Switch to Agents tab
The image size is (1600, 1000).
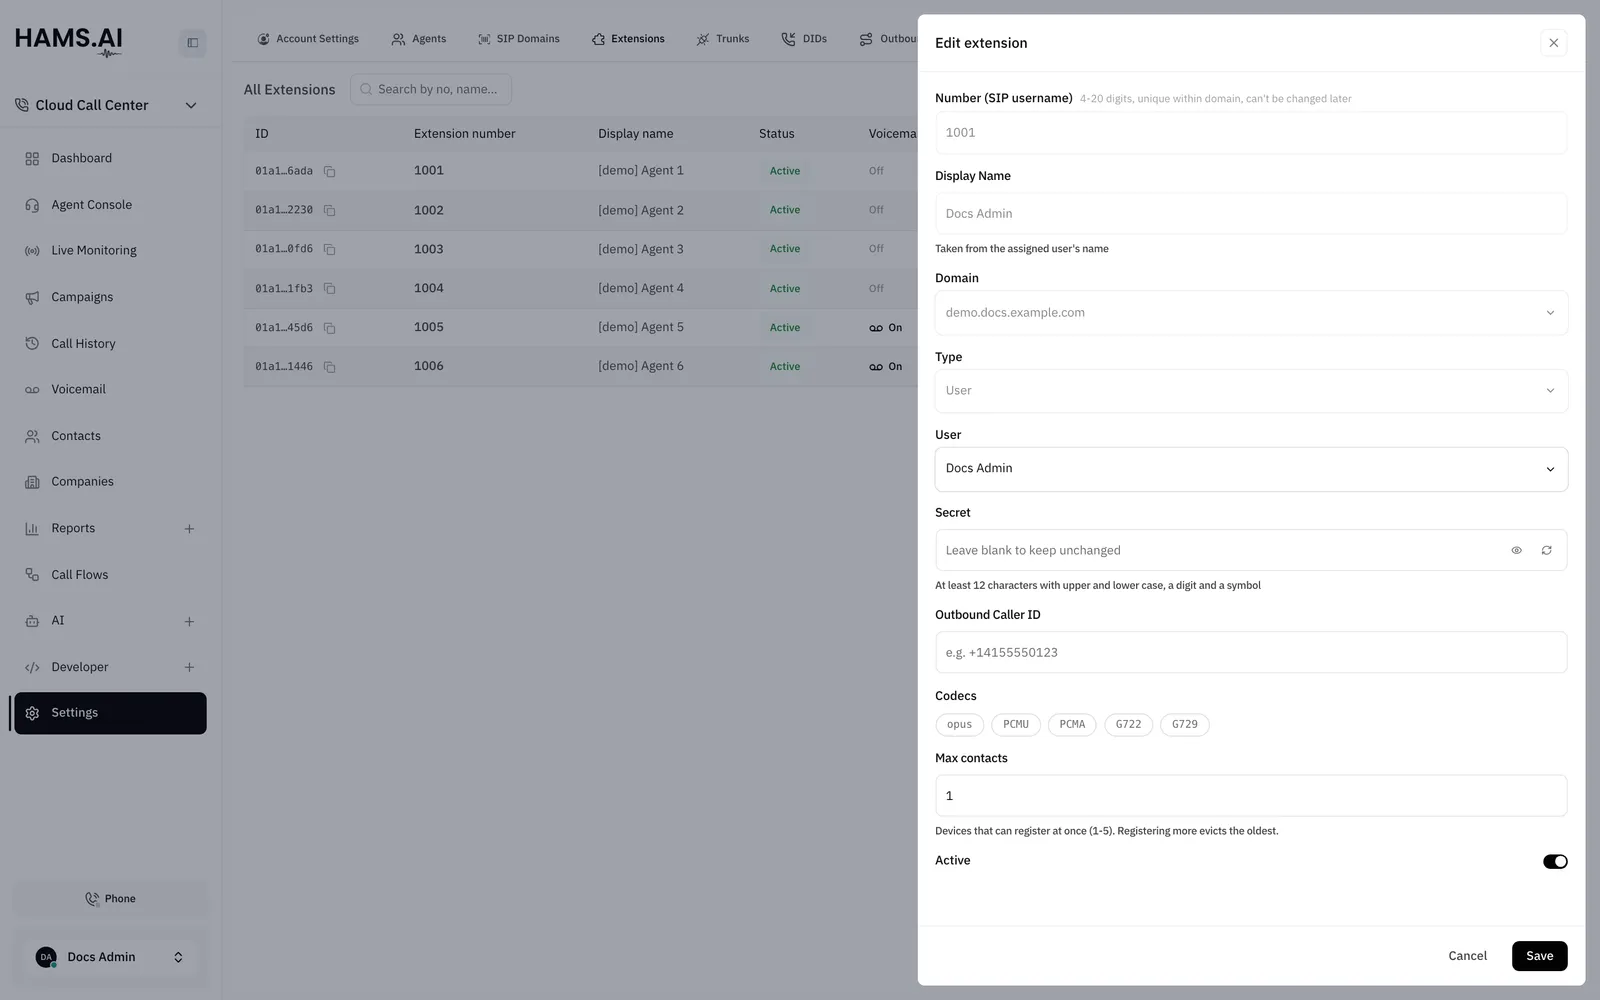(x=419, y=39)
